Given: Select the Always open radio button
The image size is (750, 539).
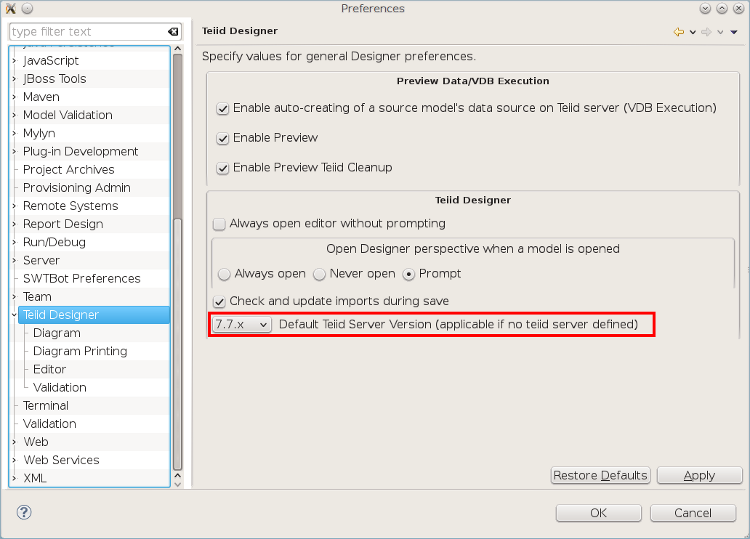Looking at the screenshot, I should (x=224, y=274).
